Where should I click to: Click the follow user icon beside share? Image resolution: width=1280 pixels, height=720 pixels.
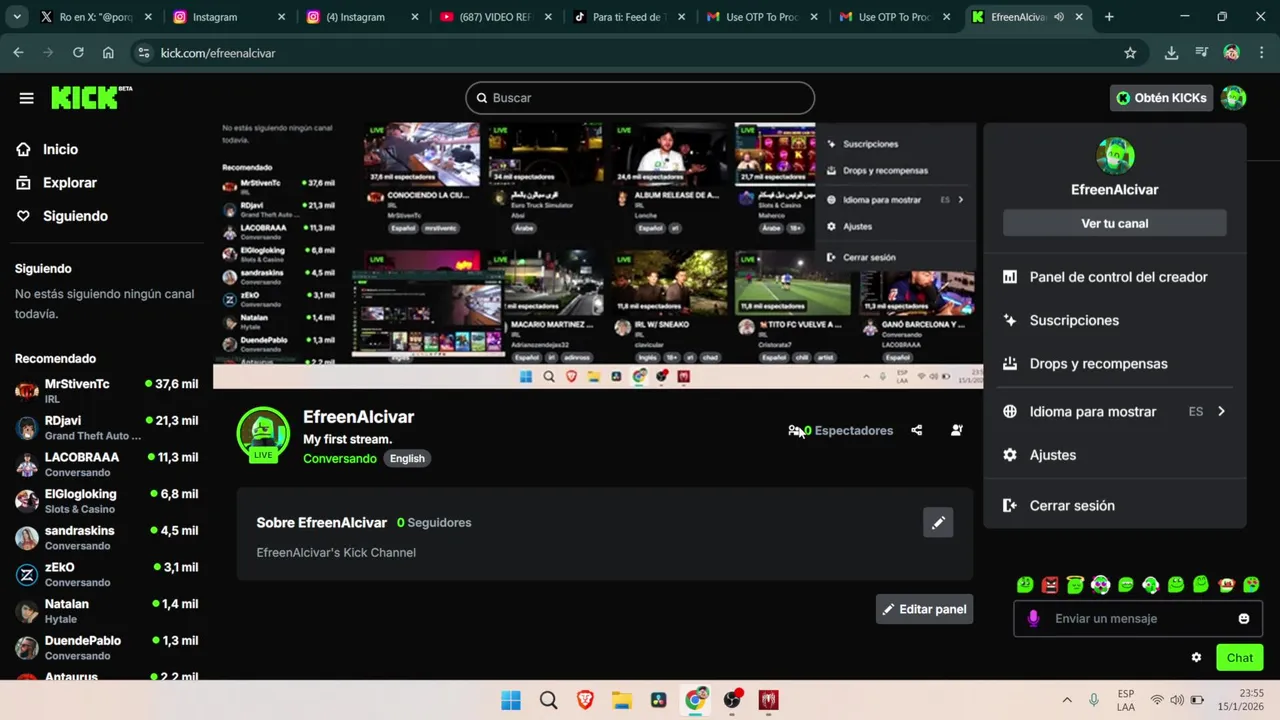(x=957, y=430)
